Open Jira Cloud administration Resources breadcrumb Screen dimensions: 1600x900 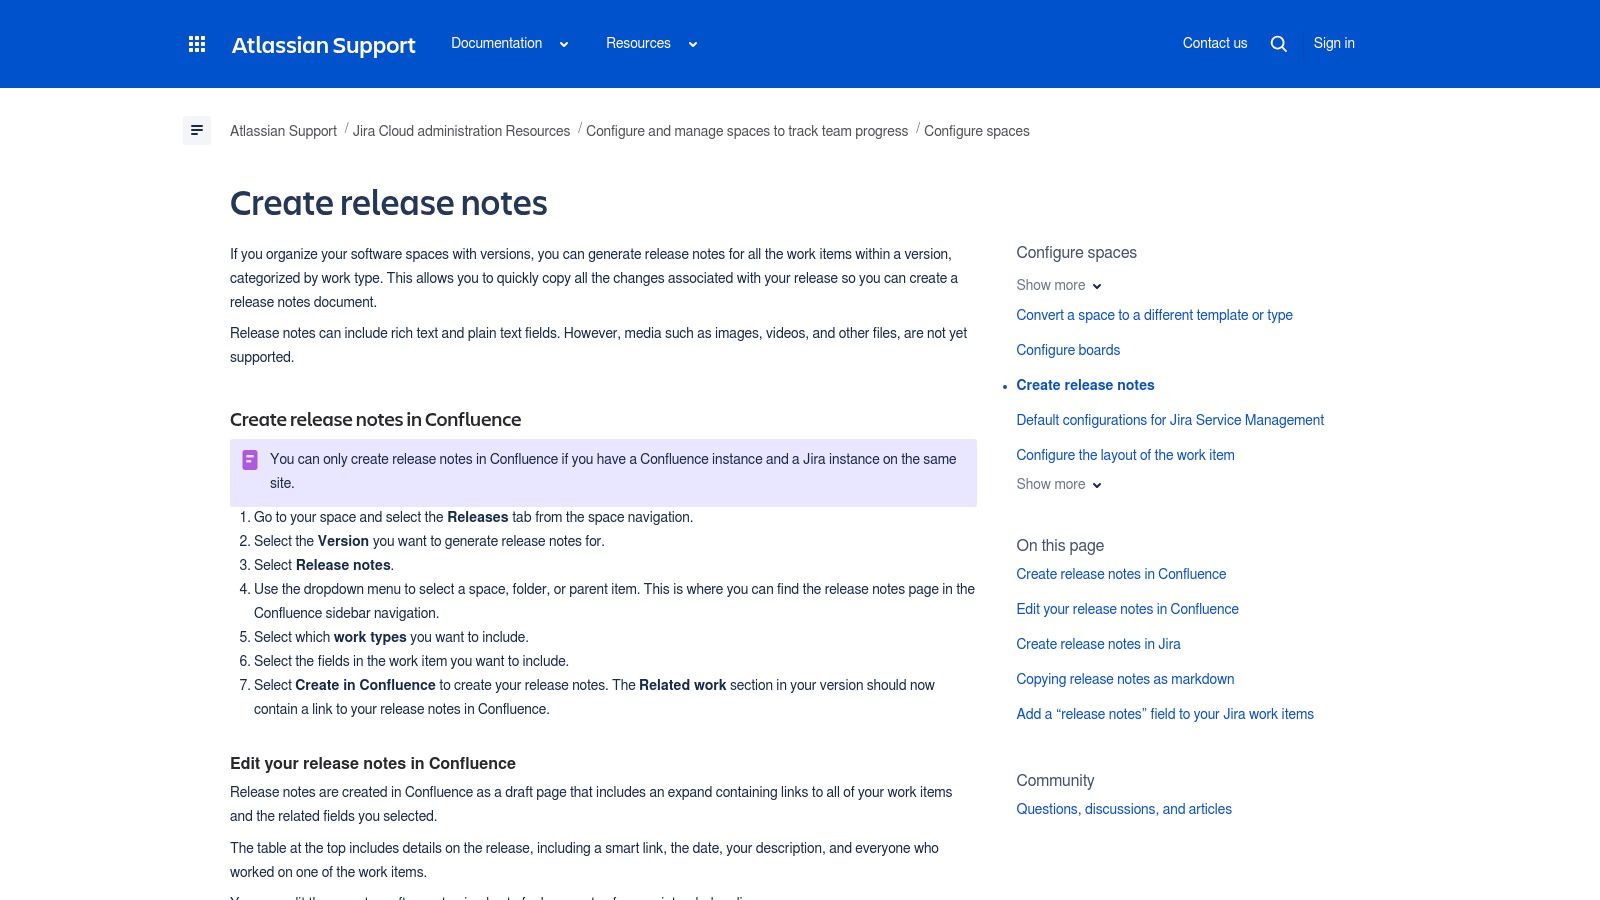[461, 131]
